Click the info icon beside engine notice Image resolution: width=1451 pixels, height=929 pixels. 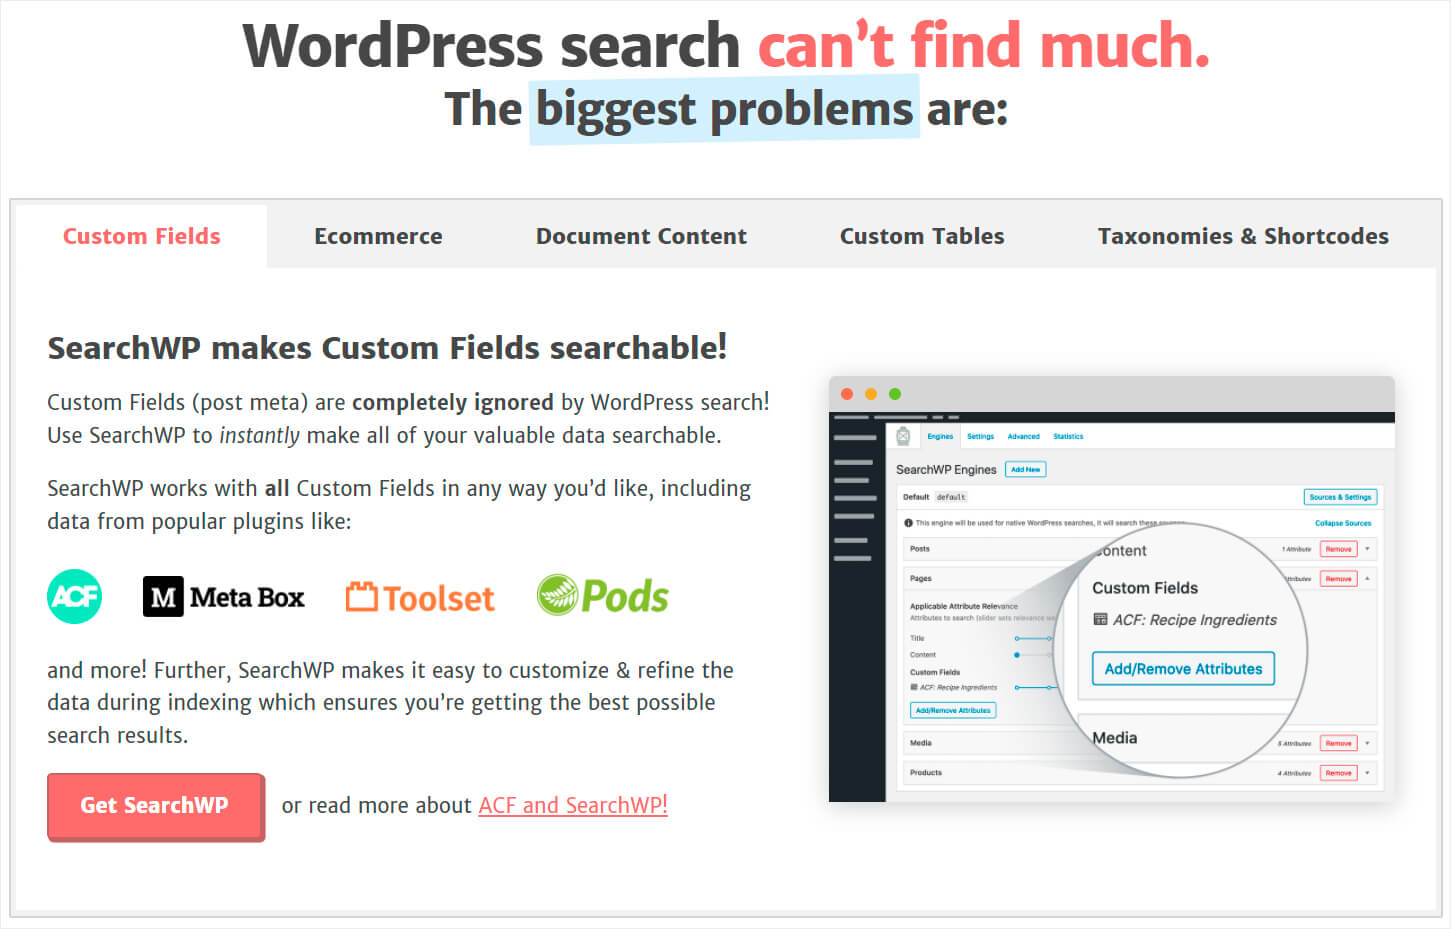pyautogui.click(x=908, y=523)
